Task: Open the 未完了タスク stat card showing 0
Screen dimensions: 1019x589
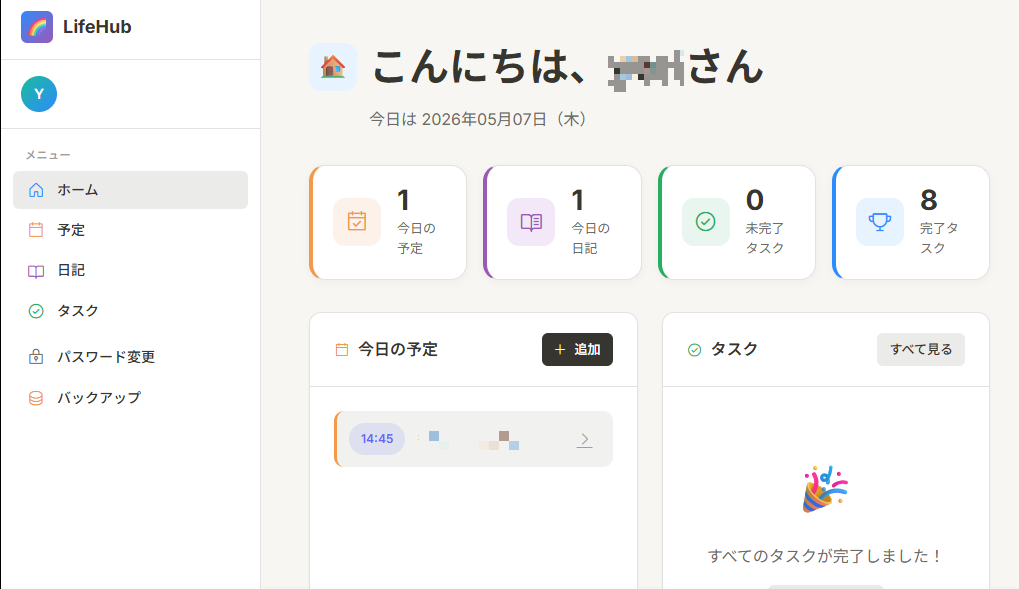Action: tap(737, 222)
